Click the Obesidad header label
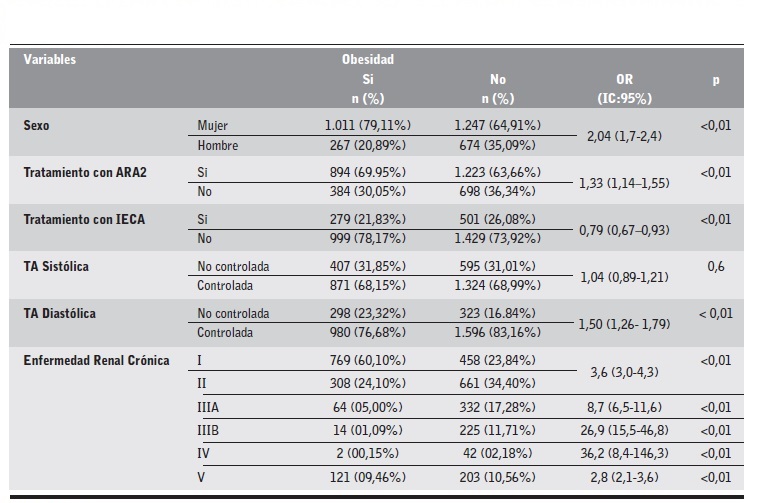 (x=368, y=59)
